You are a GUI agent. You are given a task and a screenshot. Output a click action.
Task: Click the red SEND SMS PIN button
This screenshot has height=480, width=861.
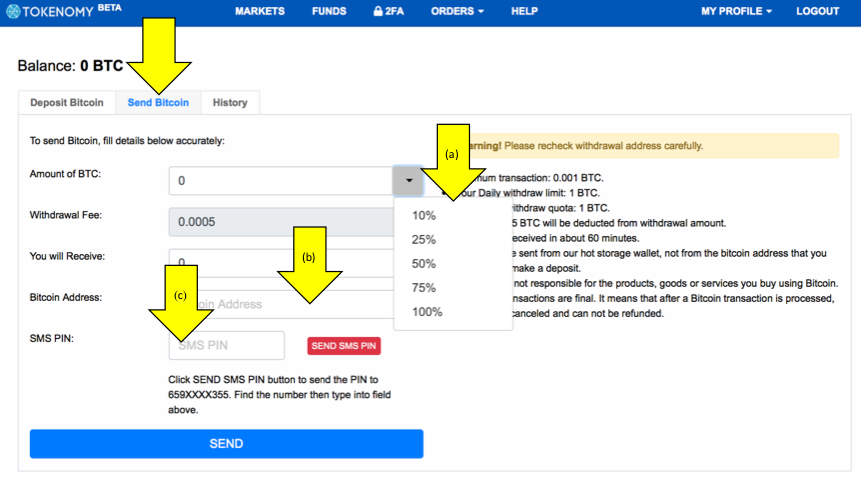point(344,346)
